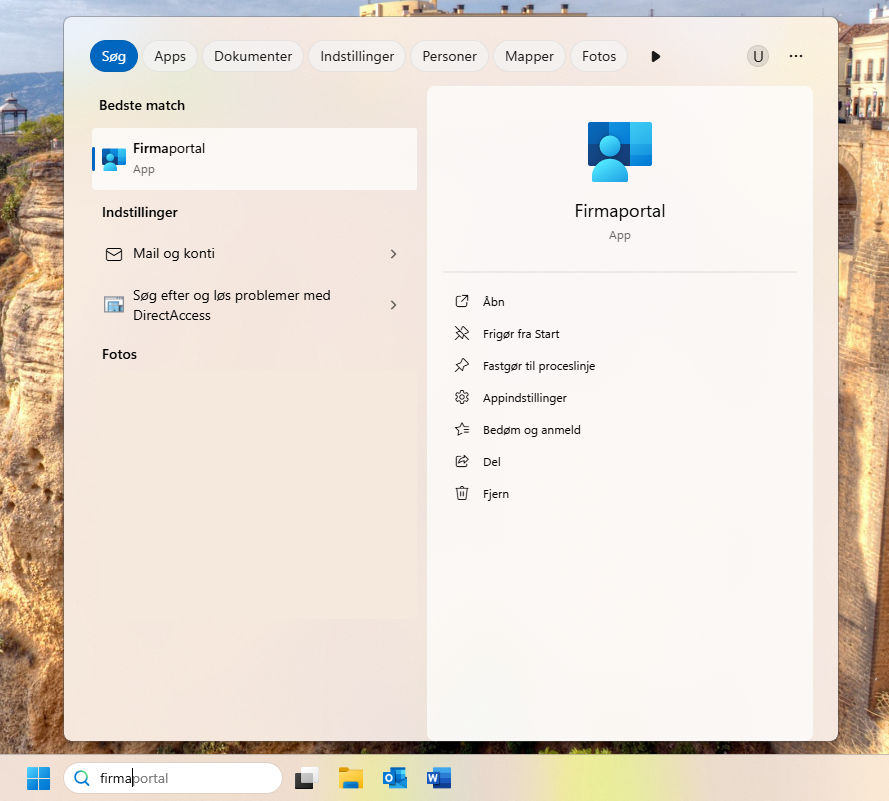Open Søg efter og løs problemer med DirectAccess

[254, 305]
